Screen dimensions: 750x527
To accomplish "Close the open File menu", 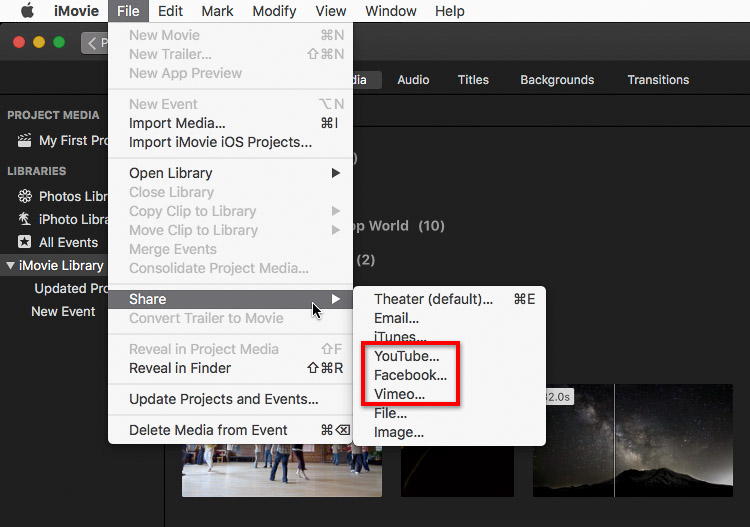I will coord(128,11).
